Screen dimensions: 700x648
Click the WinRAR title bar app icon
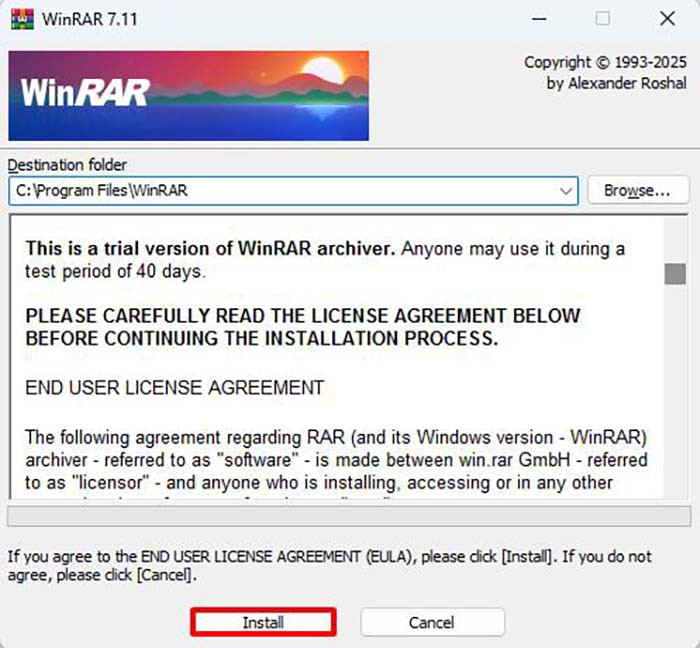22,19
